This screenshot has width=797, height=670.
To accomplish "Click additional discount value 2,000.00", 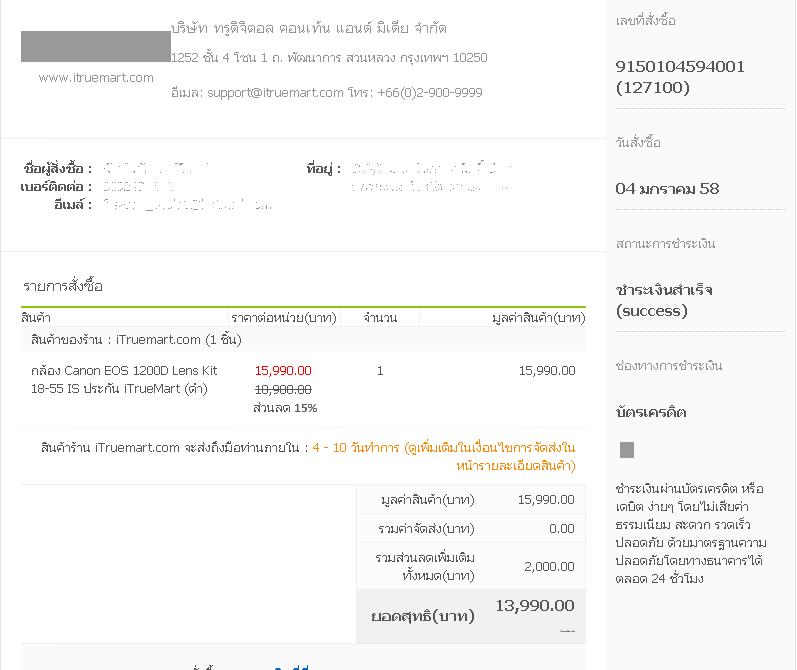I will (549, 566).
